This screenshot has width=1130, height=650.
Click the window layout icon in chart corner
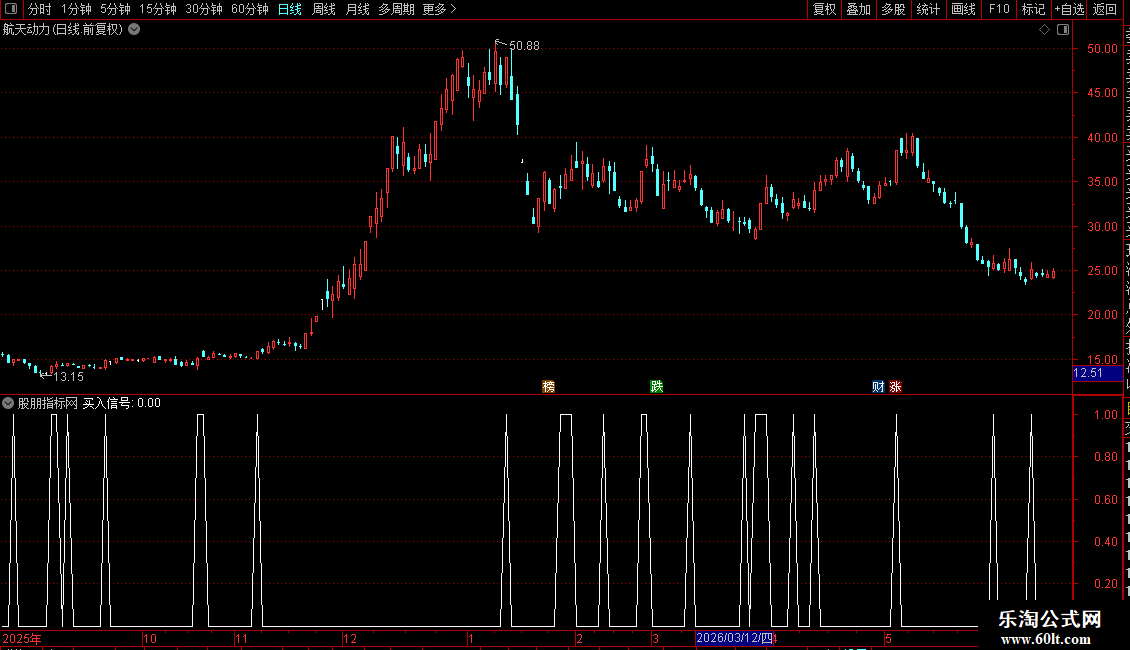(x=1063, y=30)
